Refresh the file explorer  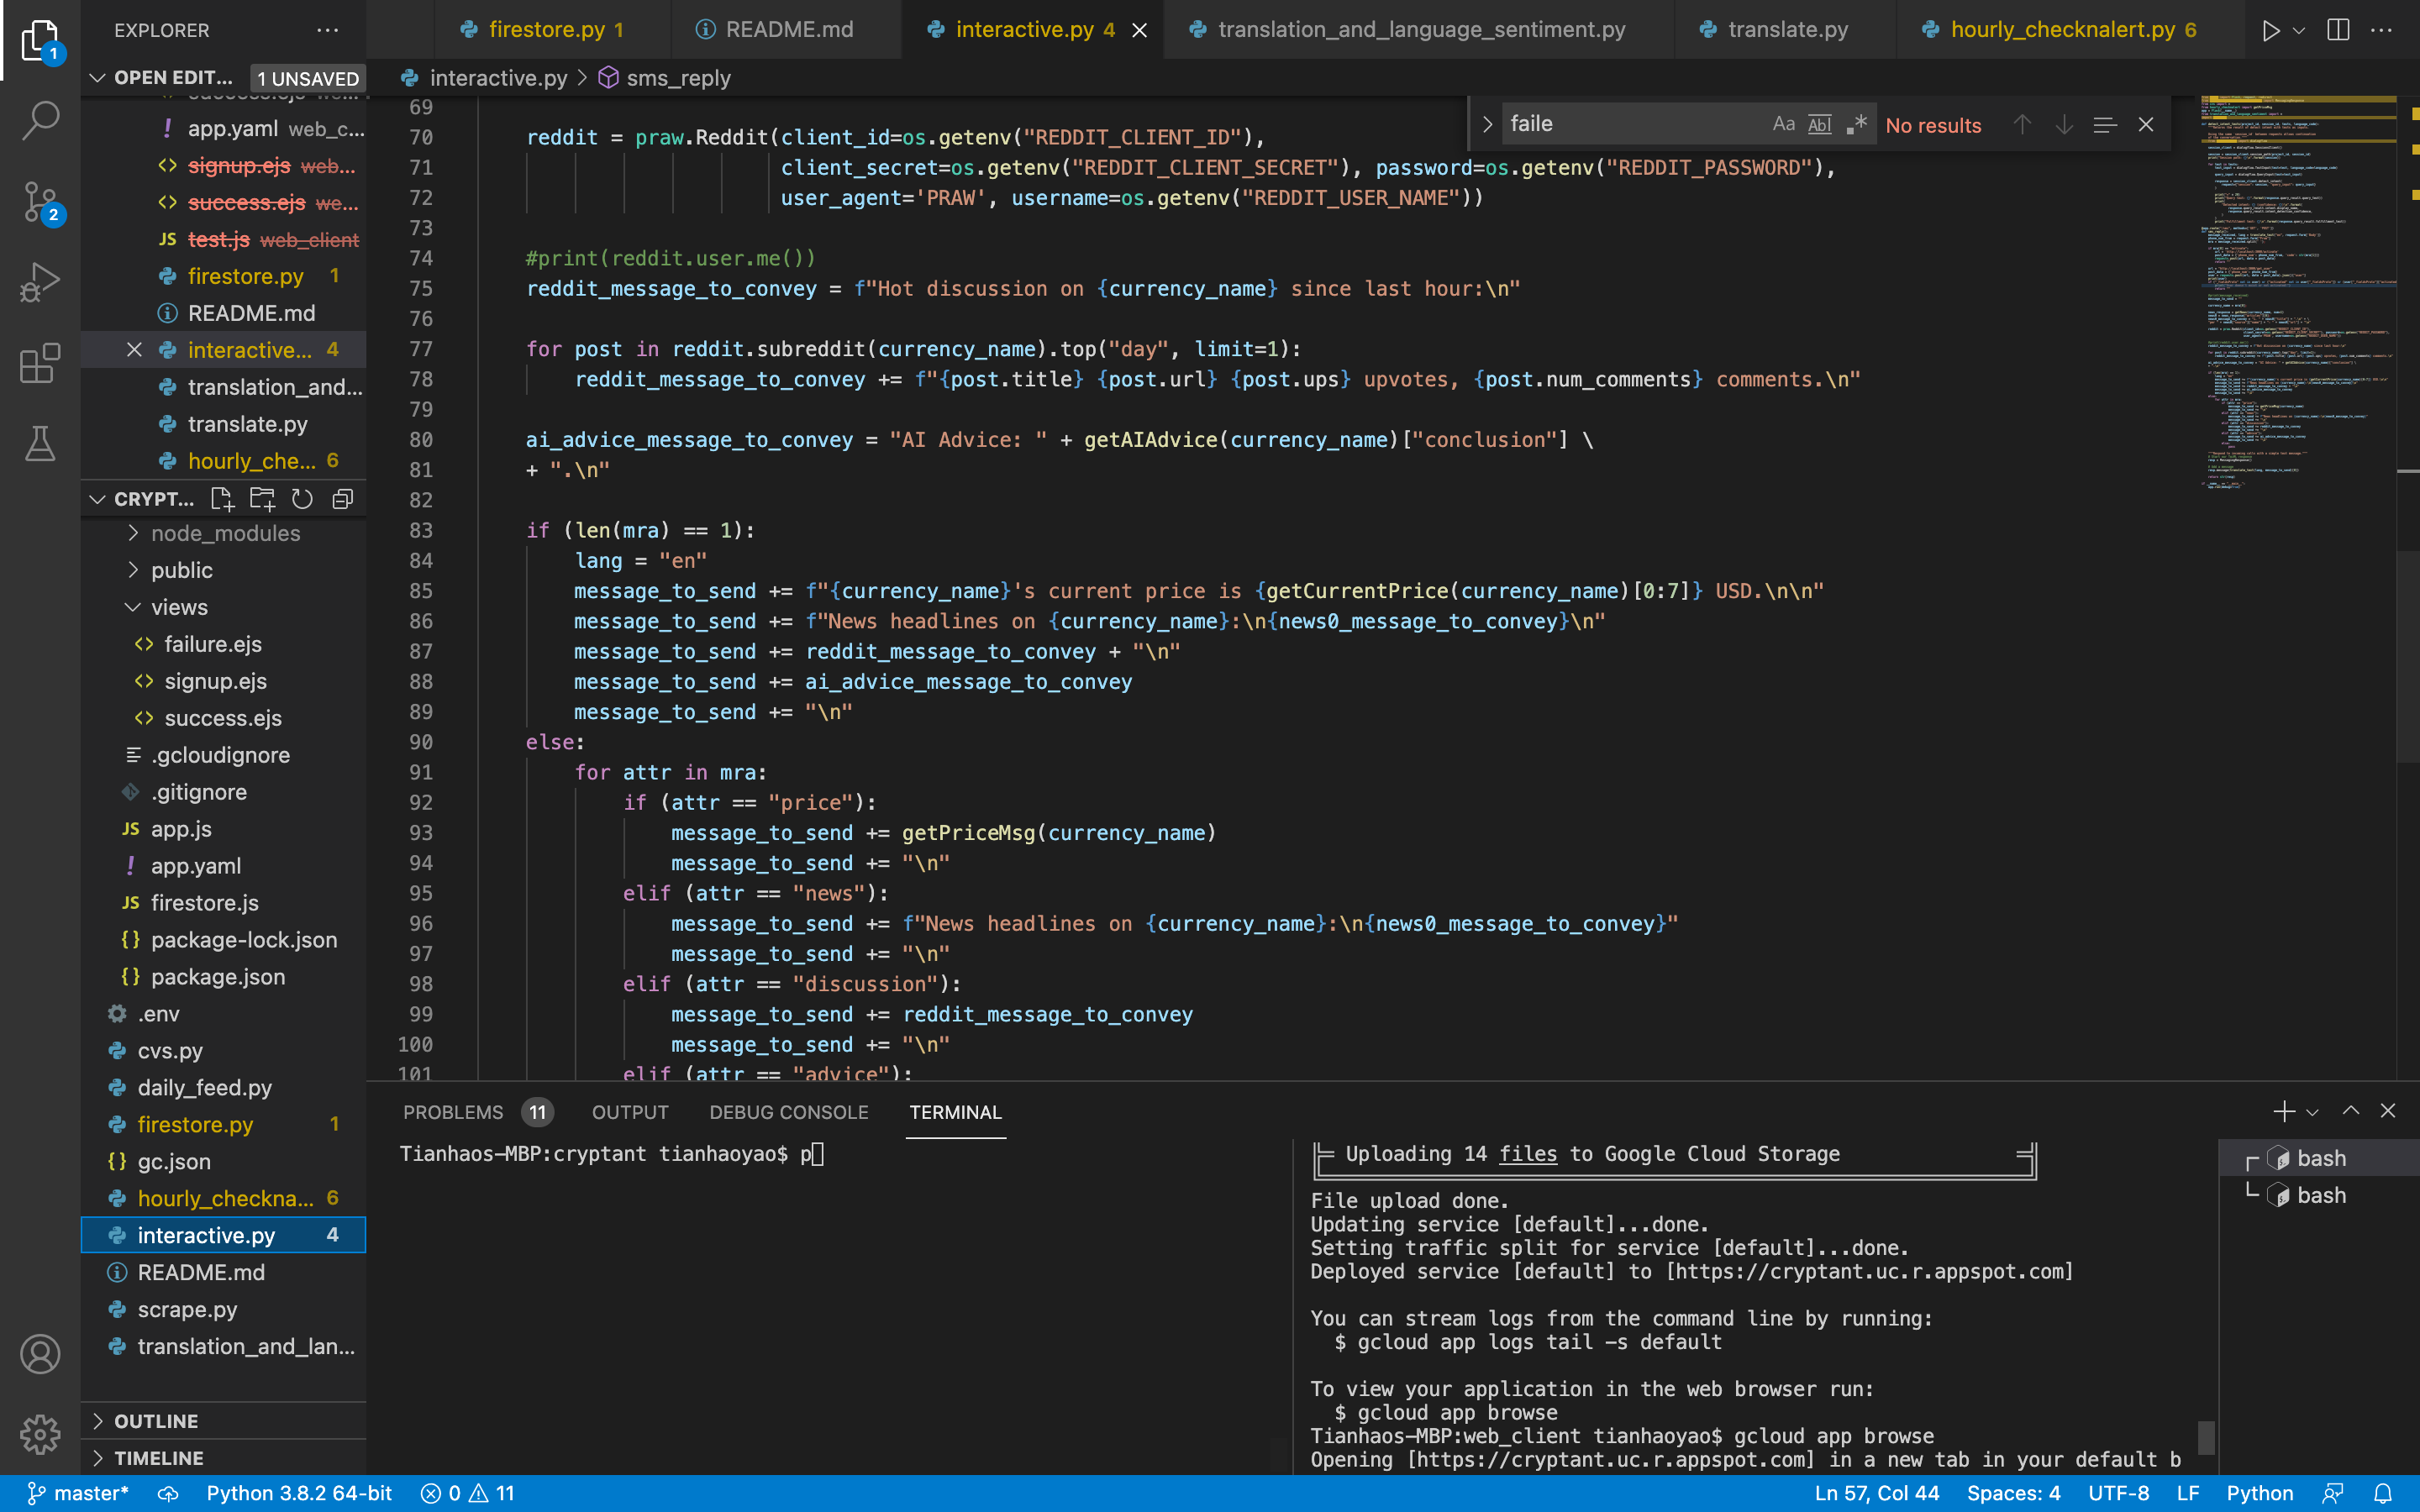(x=302, y=499)
